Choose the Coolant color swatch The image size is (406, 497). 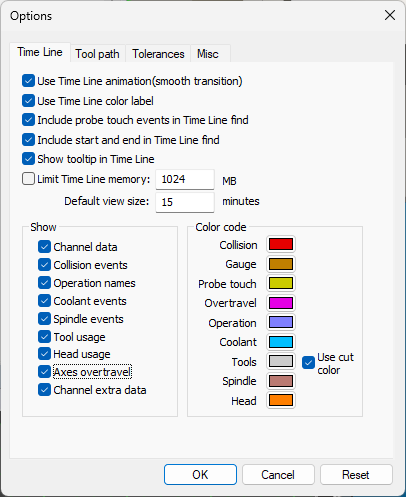point(281,342)
